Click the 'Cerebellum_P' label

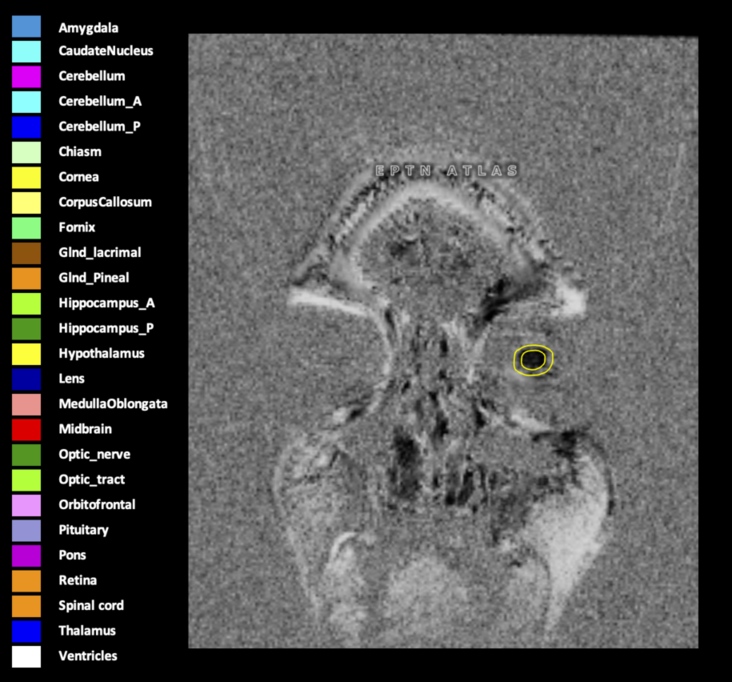99,126
